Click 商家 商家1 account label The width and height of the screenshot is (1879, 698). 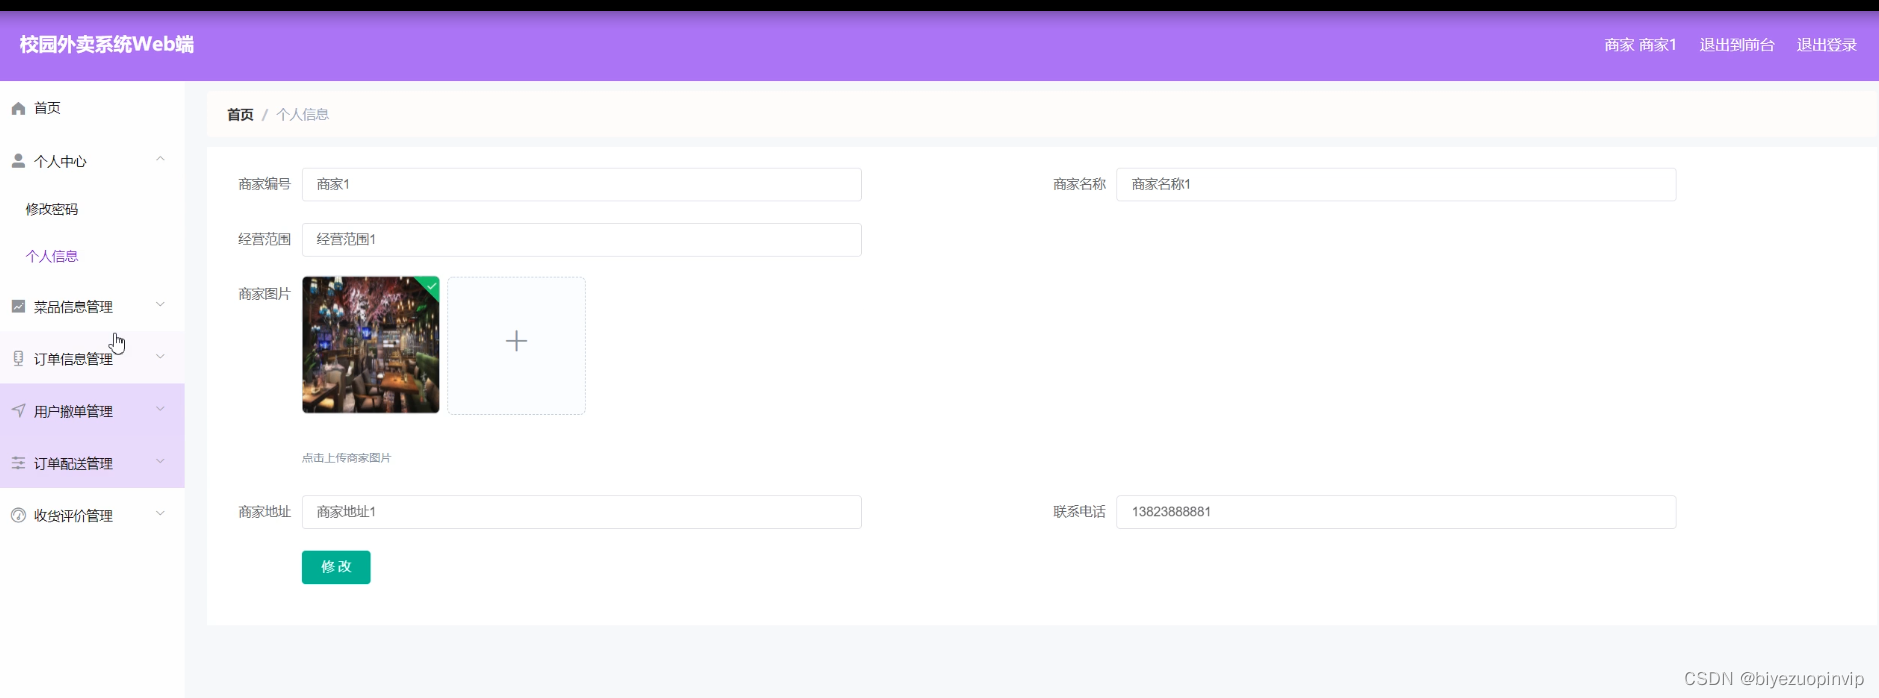(1640, 45)
